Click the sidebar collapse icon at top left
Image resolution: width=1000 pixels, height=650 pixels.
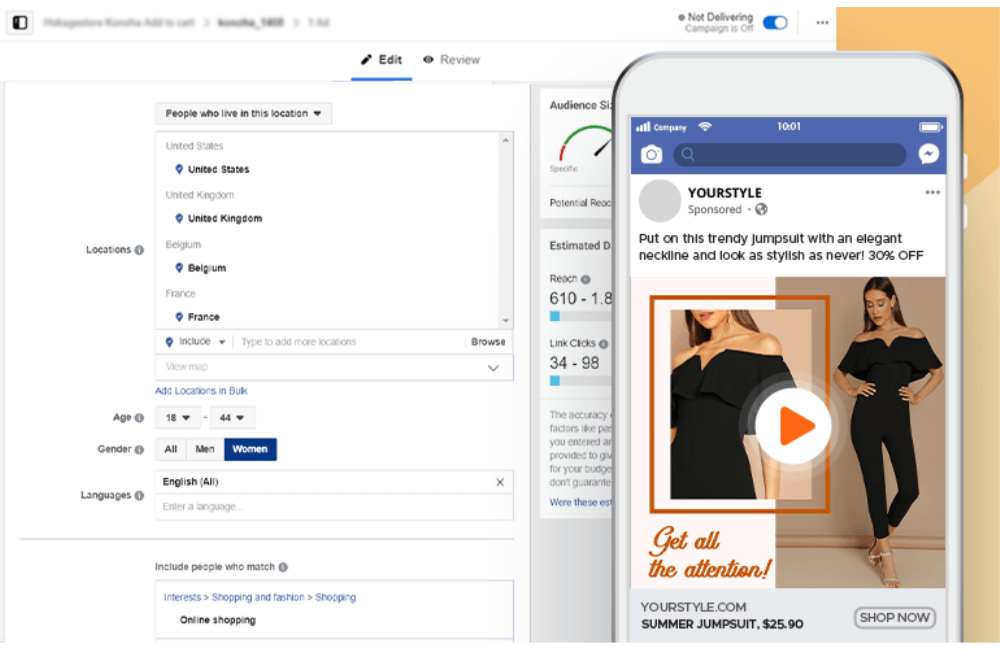pos(19,22)
